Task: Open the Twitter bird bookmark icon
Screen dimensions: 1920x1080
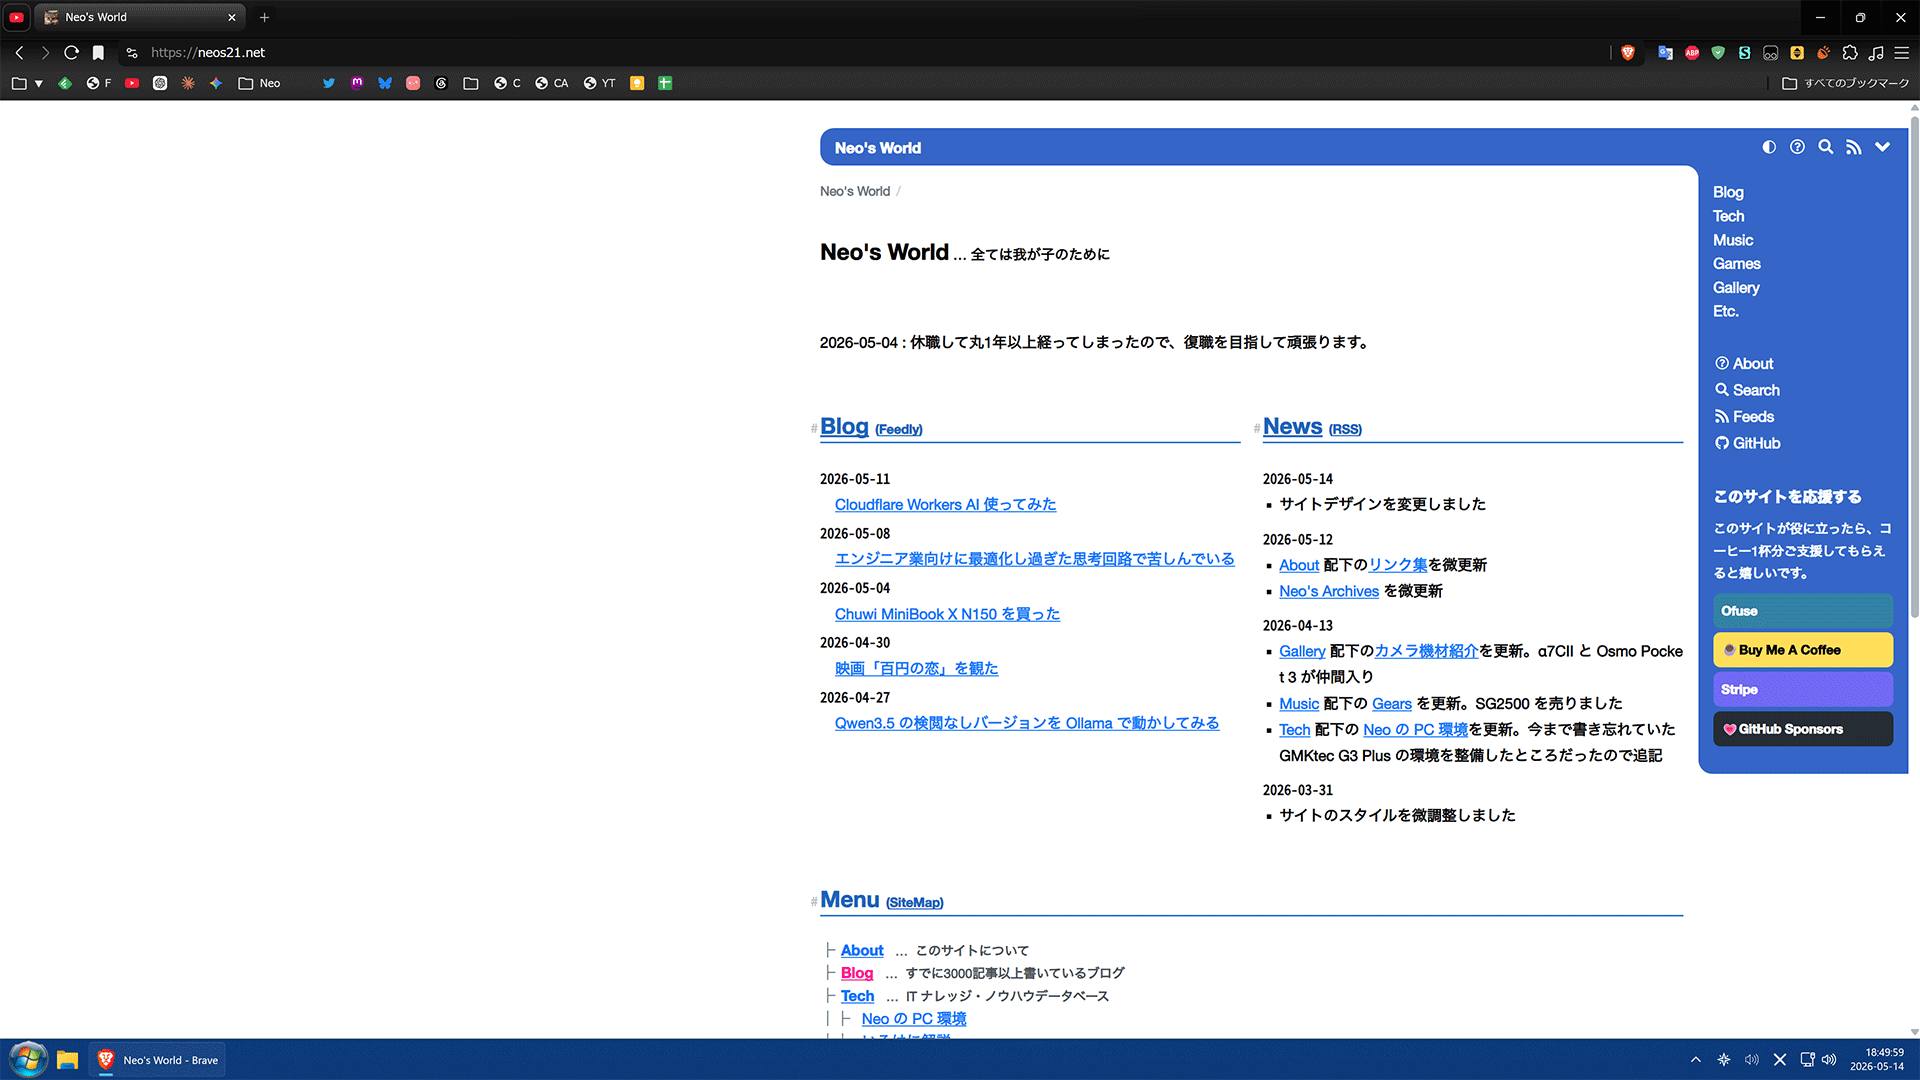Action: [329, 83]
